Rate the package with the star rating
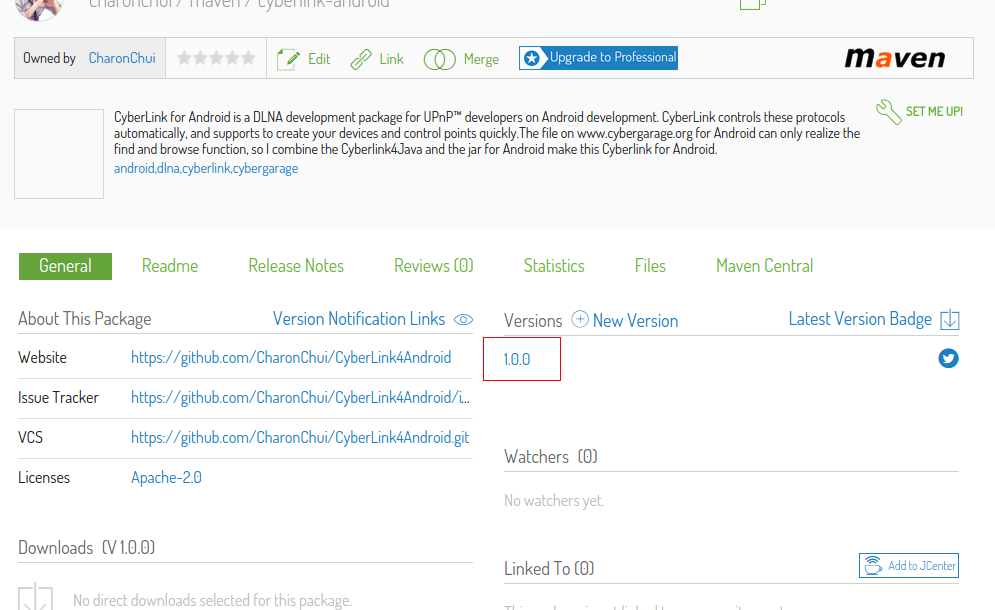Image resolution: width=995 pixels, height=610 pixels. 216,58
